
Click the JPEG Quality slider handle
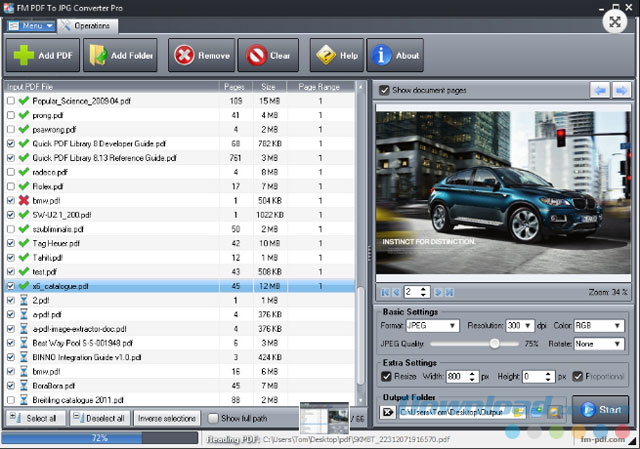(x=493, y=342)
